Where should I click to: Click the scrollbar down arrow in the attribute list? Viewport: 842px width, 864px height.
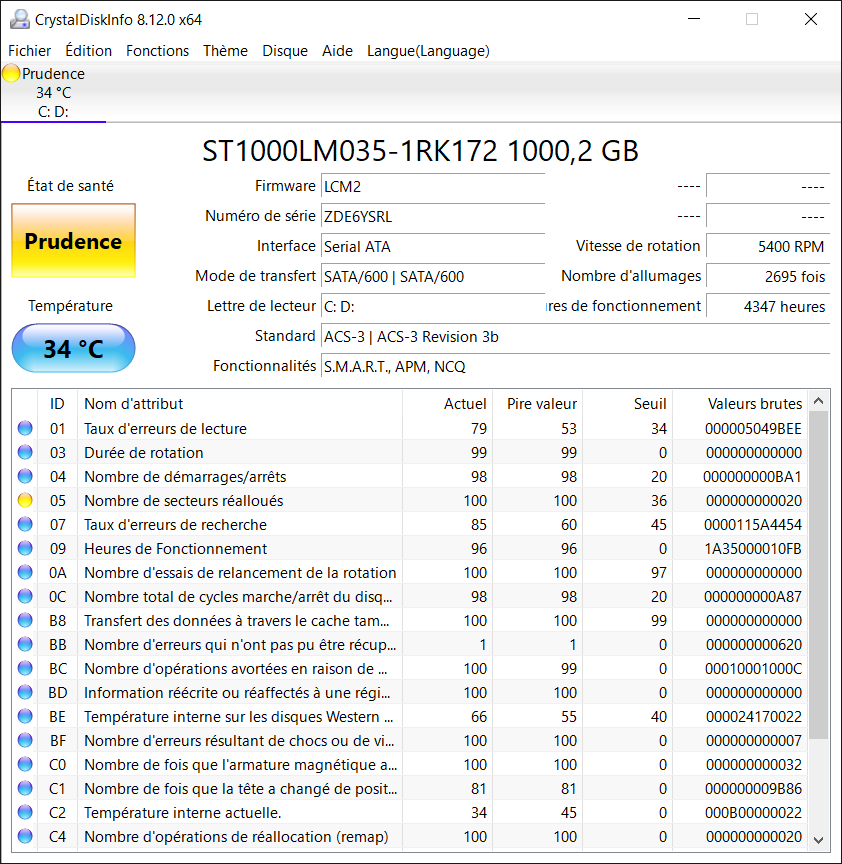click(818, 840)
